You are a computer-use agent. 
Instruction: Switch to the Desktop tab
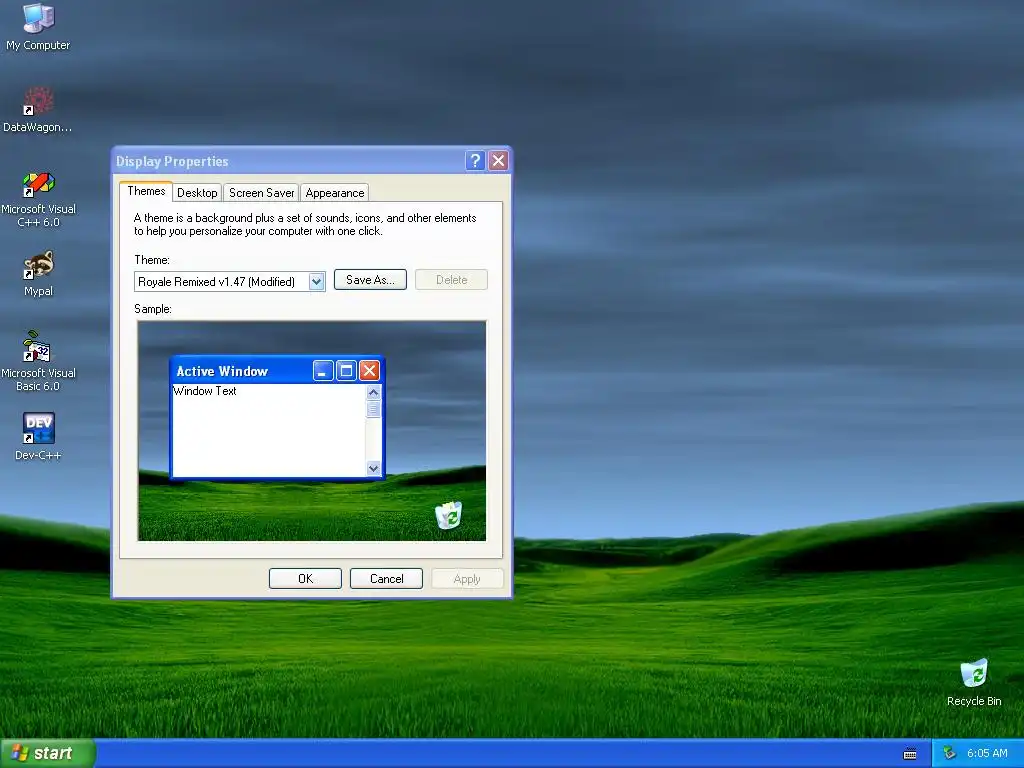coord(197,193)
